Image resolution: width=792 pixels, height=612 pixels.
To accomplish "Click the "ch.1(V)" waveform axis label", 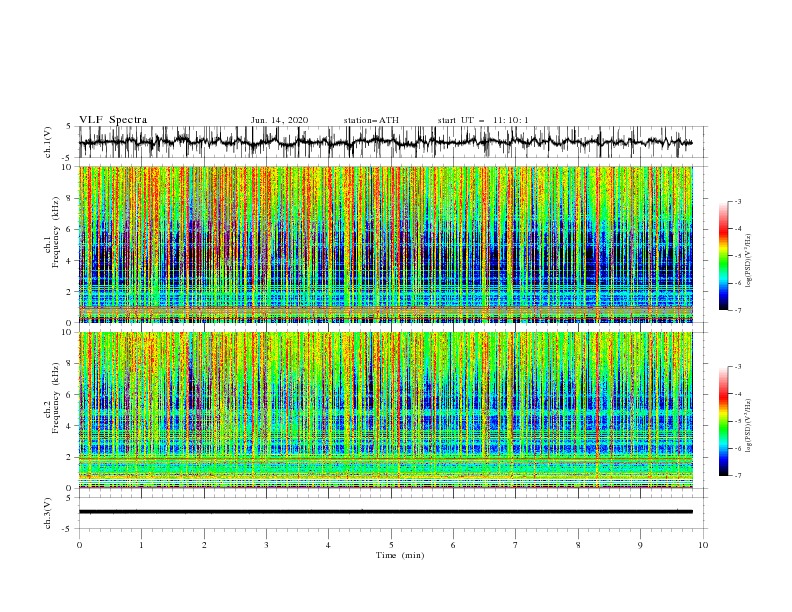I will pyautogui.click(x=48, y=142).
